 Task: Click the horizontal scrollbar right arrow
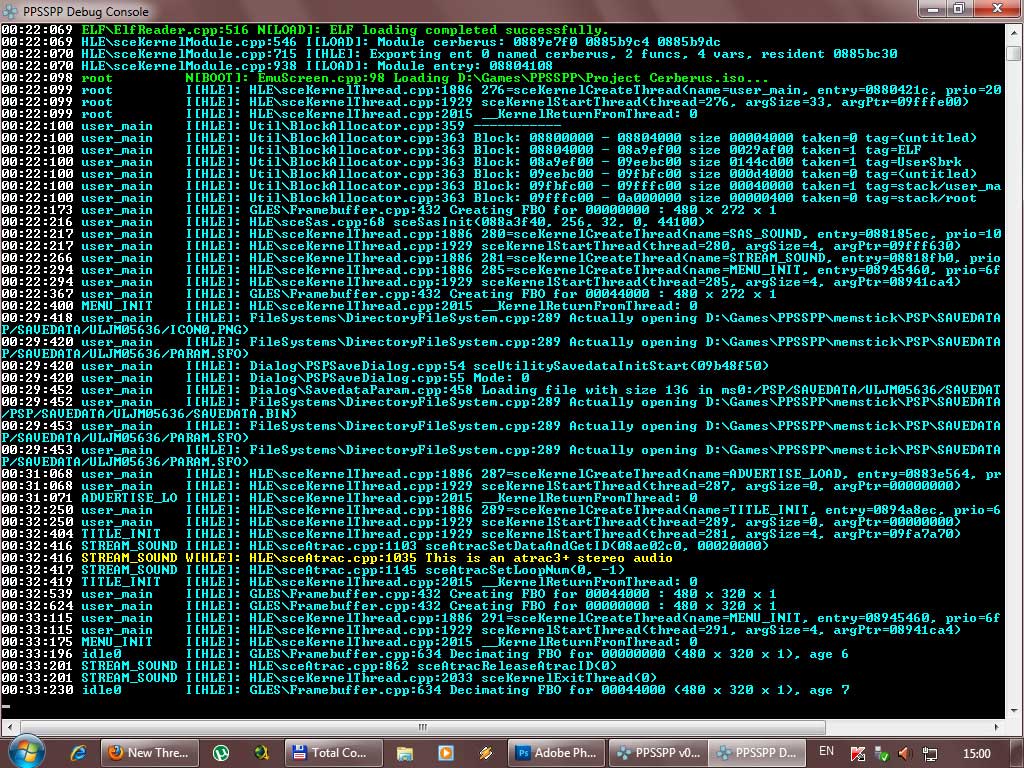(997, 727)
